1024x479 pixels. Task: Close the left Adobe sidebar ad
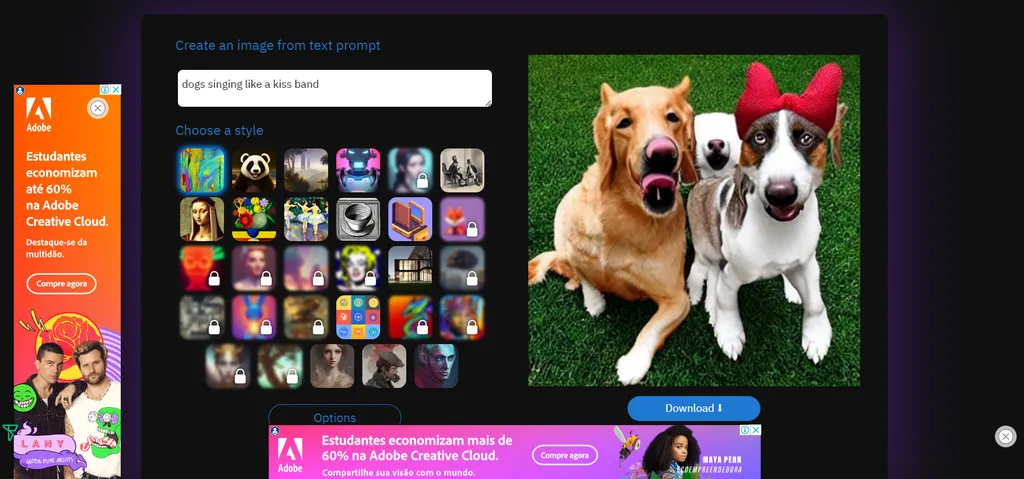point(98,108)
